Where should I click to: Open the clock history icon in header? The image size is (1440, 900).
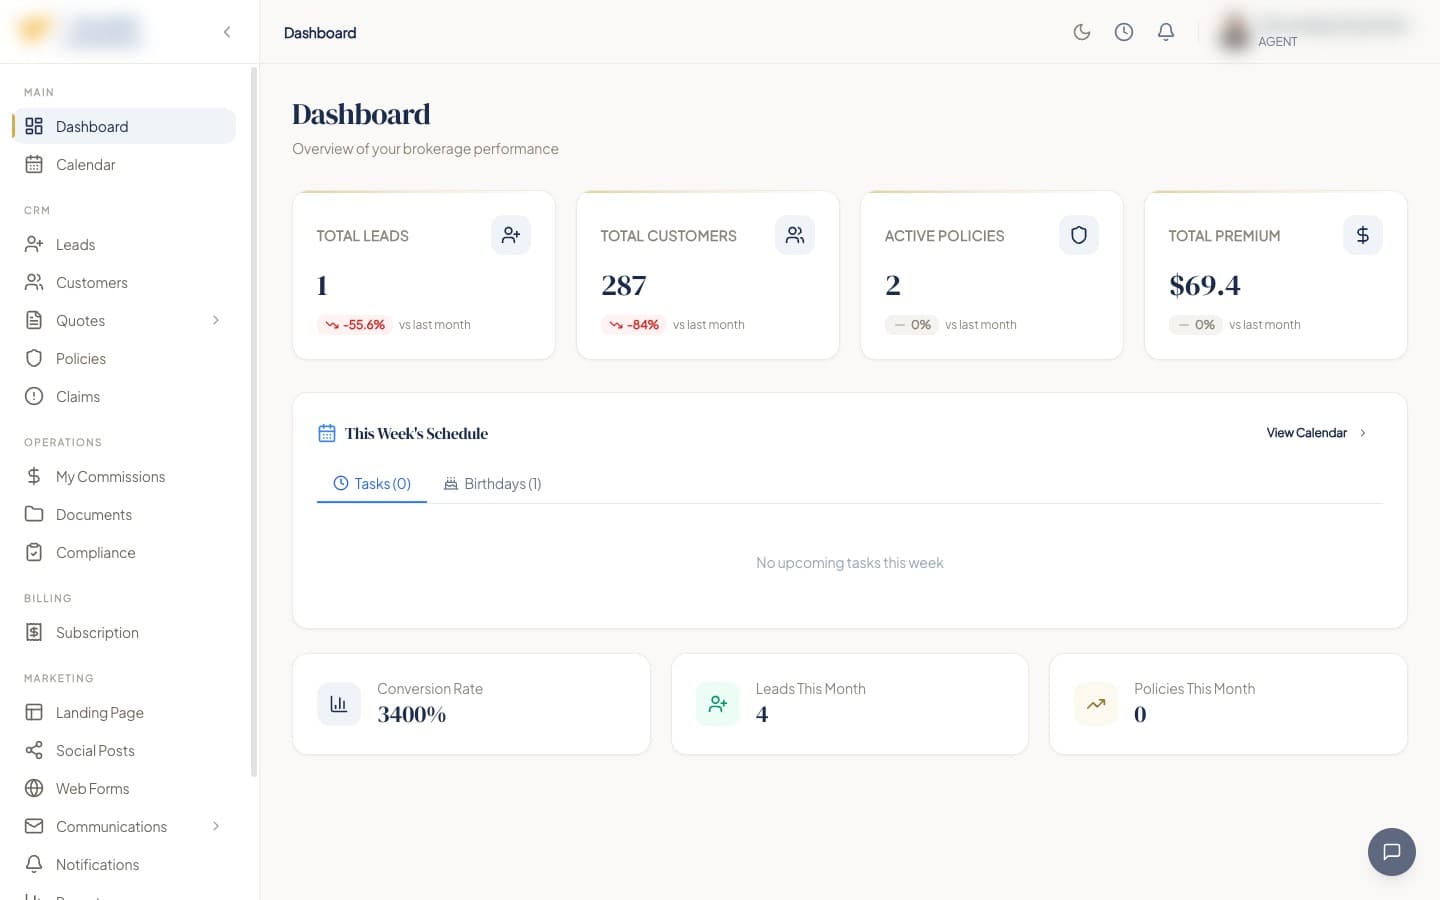coord(1124,32)
